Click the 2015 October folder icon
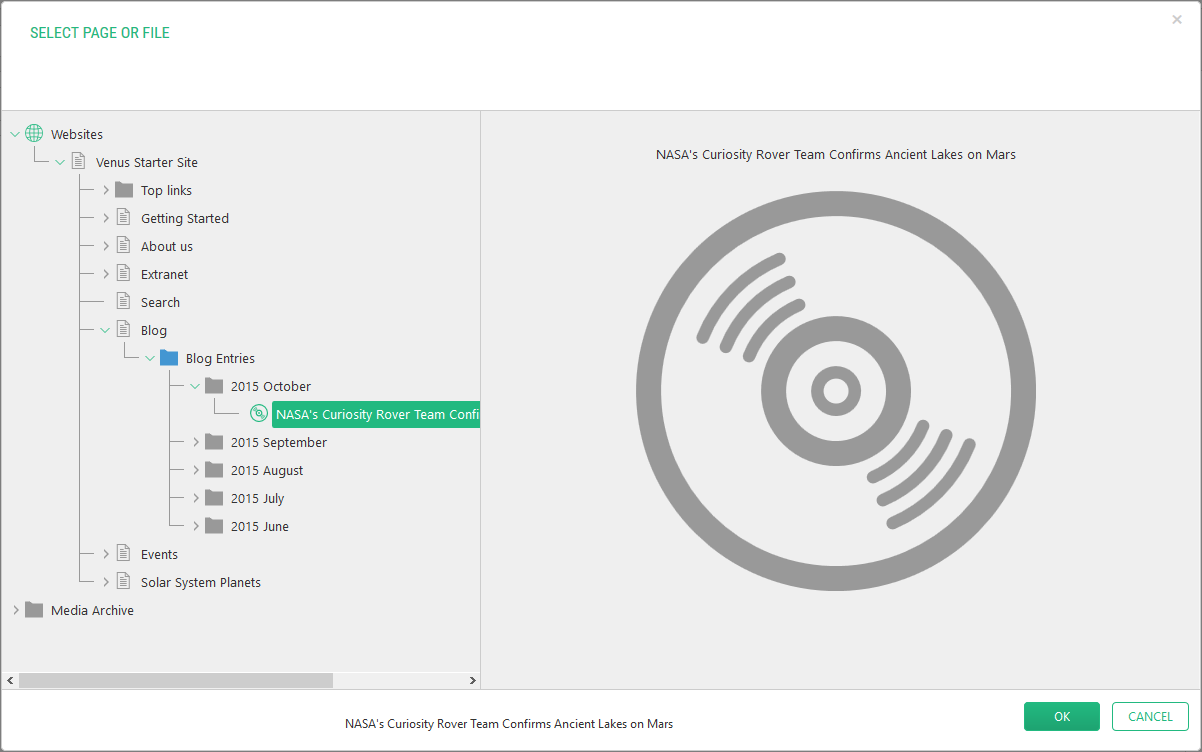This screenshot has width=1202, height=752. [x=214, y=386]
